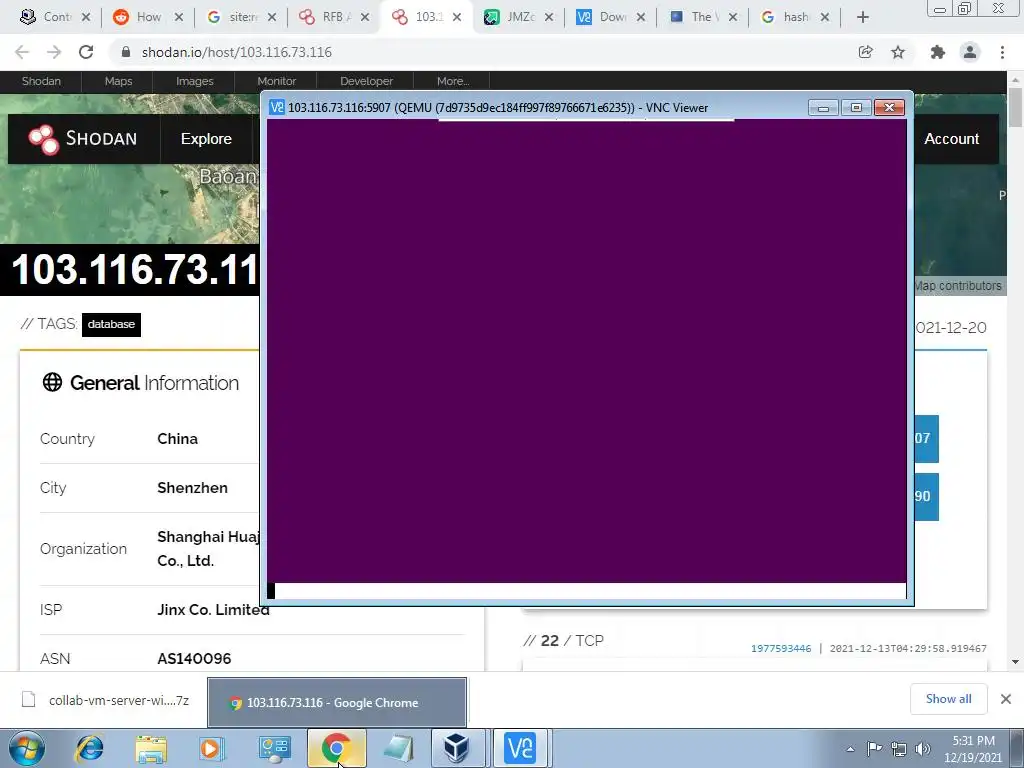The width and height of the screenshot is (1024, 768).
Task: Click the Chrome taskbar icon
Action: tap(336, 748)
